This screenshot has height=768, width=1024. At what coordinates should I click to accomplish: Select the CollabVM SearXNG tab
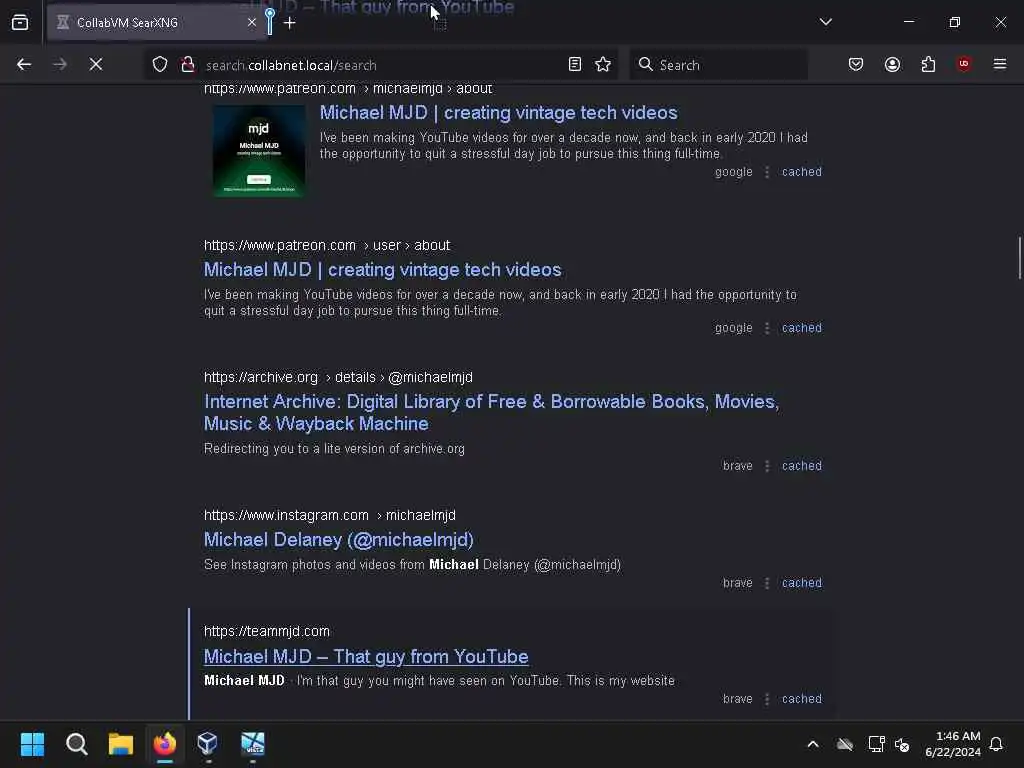pos(155,23)
